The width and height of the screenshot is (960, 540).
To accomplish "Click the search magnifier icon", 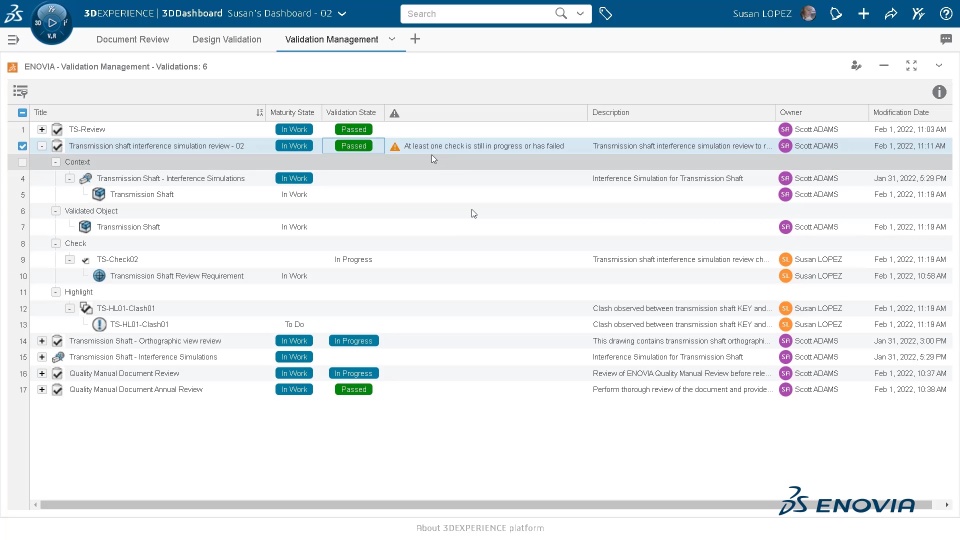I will click(561, 13).
